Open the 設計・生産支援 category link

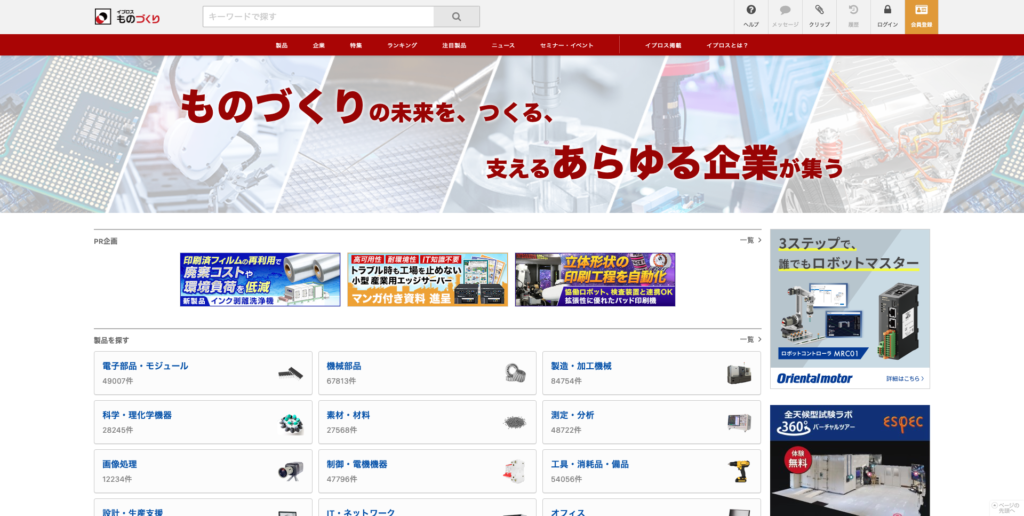(133, 512)
